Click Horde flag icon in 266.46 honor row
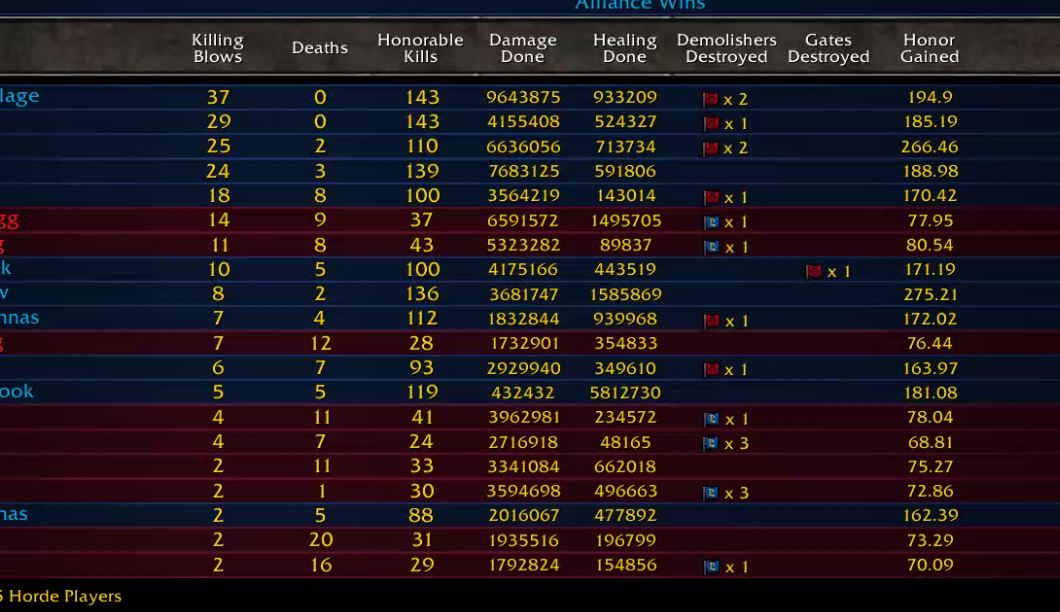 click(710, 148)
